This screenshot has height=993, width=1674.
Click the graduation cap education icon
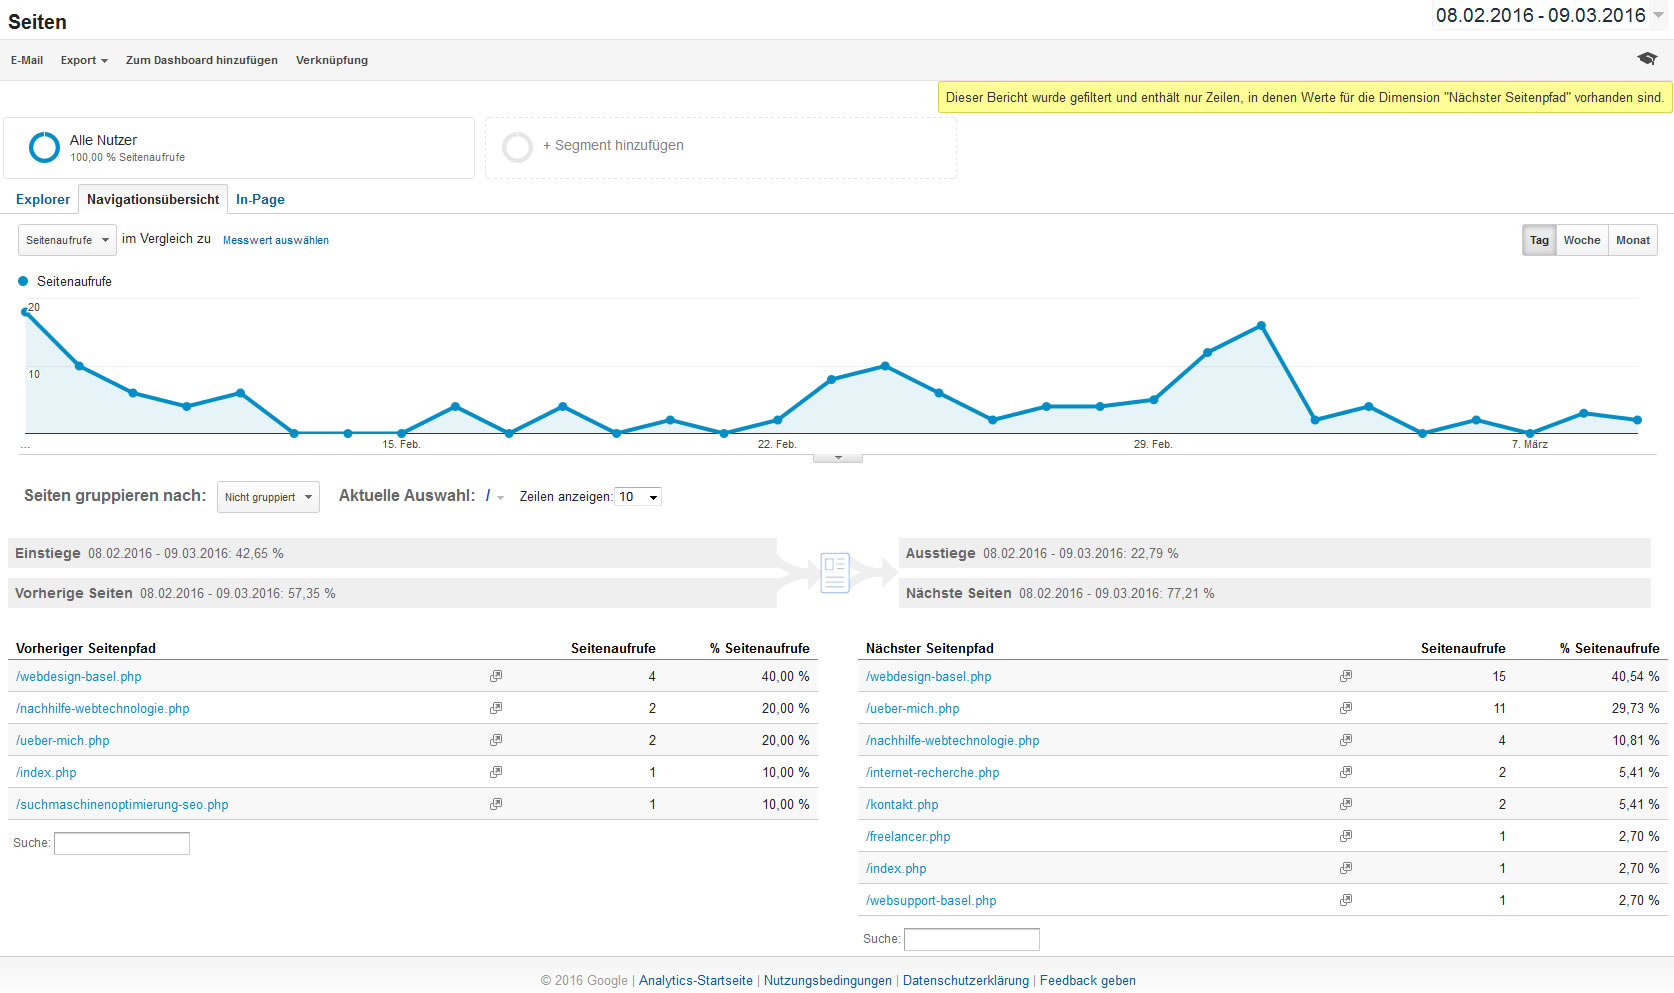coord(1646,59)
